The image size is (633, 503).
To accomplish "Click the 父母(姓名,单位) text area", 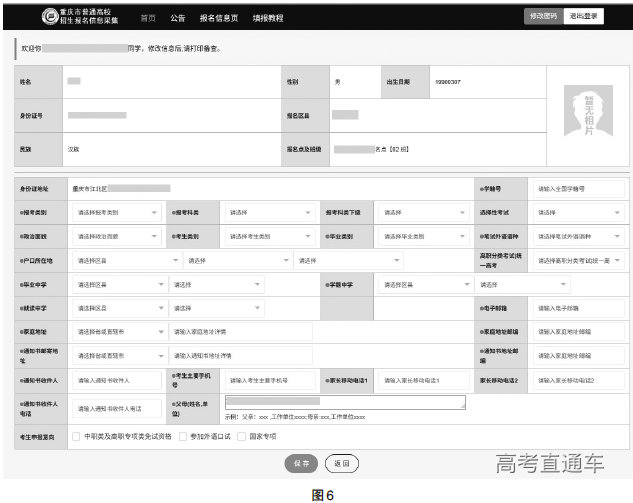I will 345,402.
